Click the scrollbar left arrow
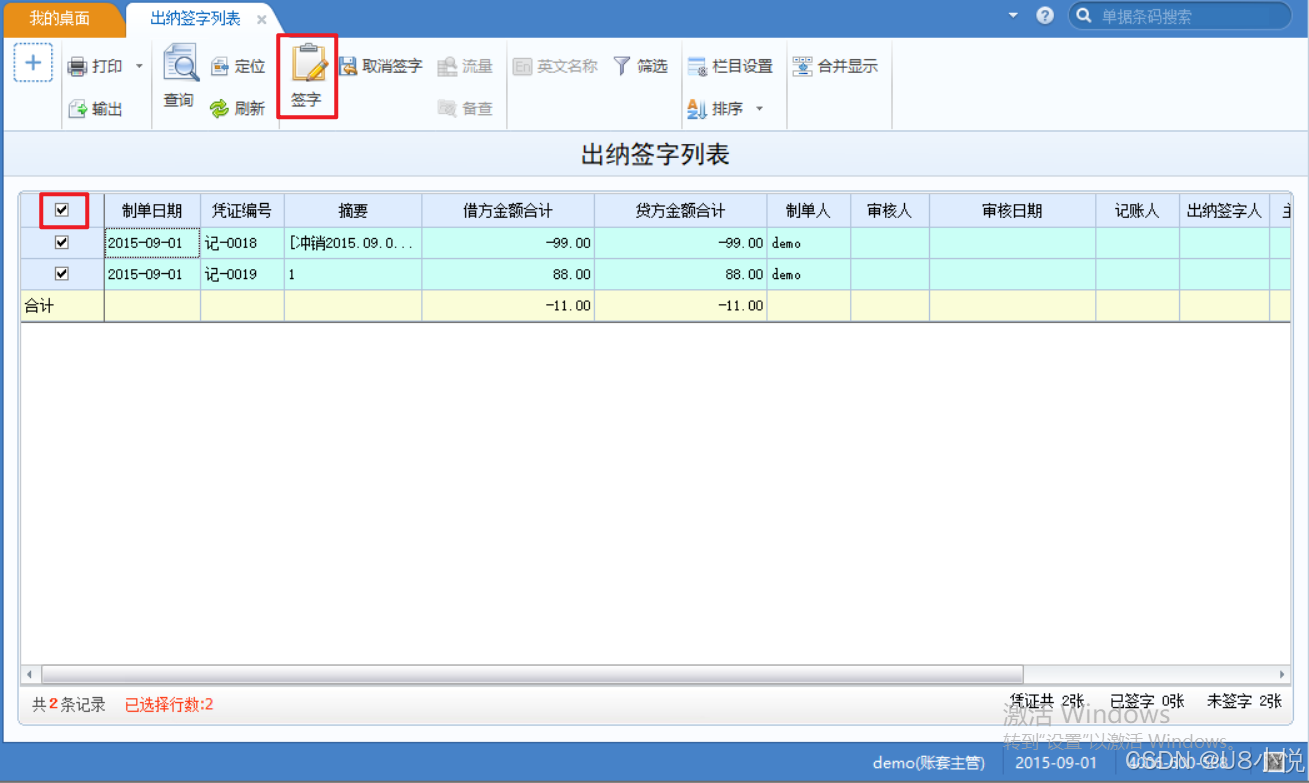This screenshot has width=1309, height=783. (x=29, y=674)
